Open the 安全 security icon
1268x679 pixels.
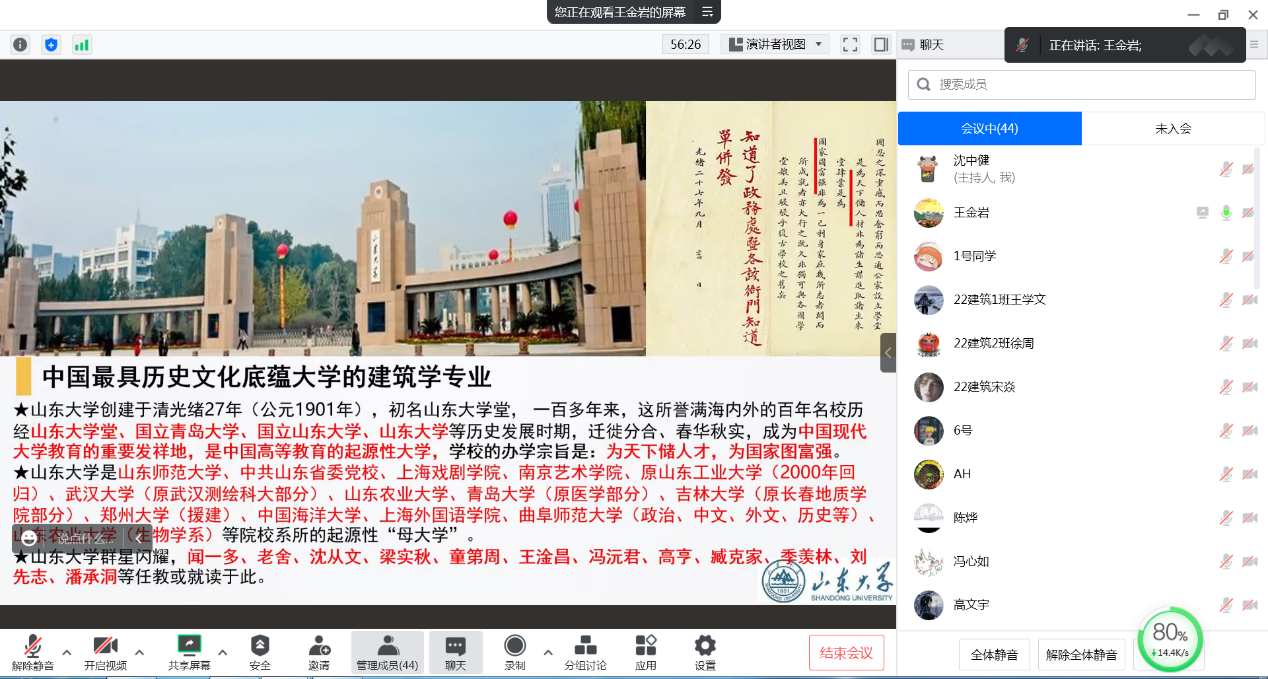[260, 652]
